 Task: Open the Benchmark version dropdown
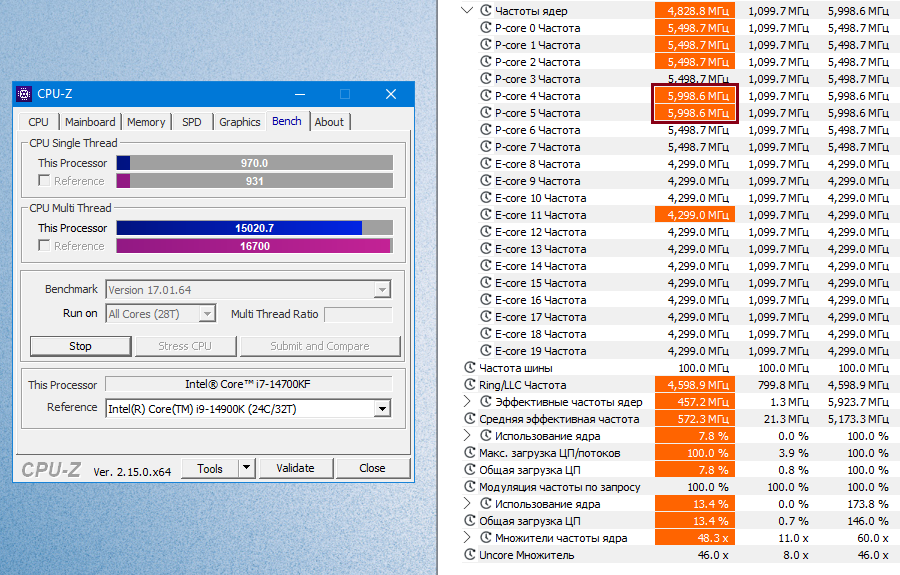(382, 290)
